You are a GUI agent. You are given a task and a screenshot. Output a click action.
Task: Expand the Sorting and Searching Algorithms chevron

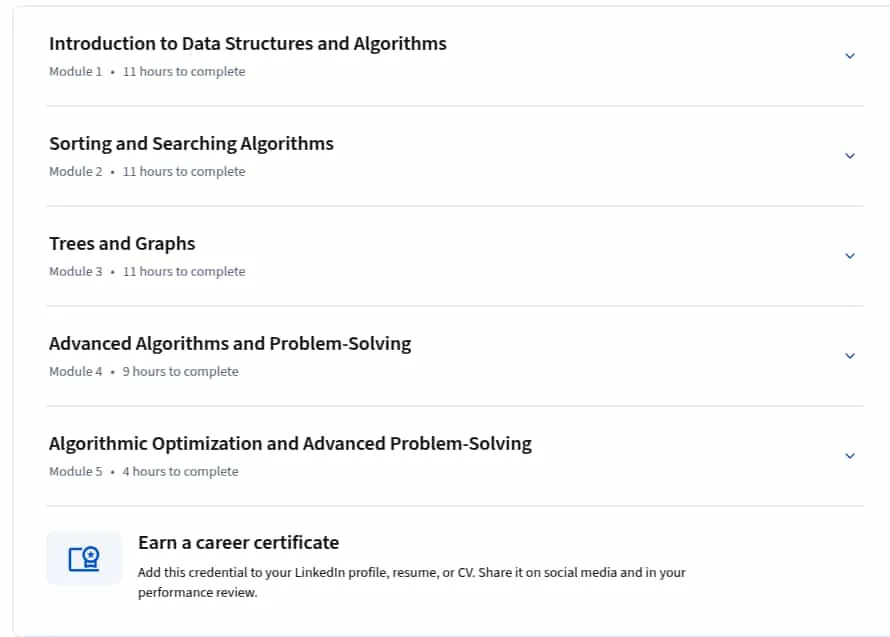click(x=850, y=156)
